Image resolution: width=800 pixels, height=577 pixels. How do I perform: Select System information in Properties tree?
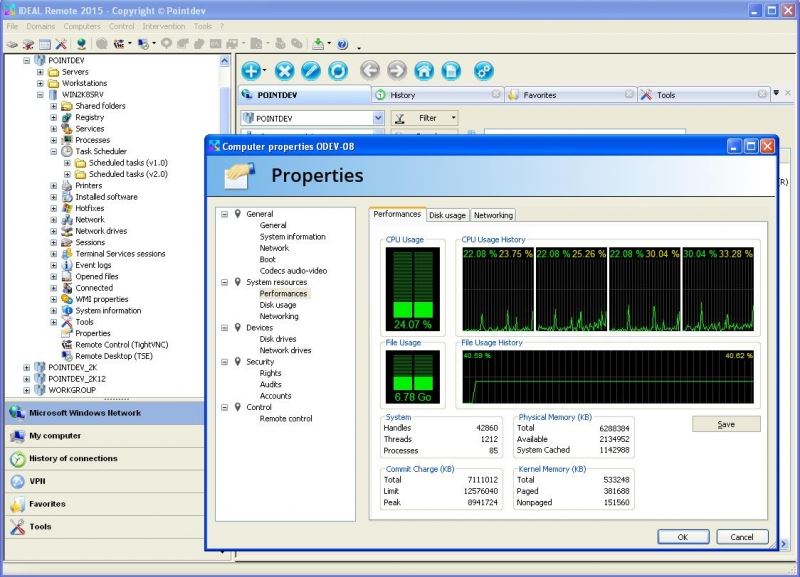tap(292, 237)
